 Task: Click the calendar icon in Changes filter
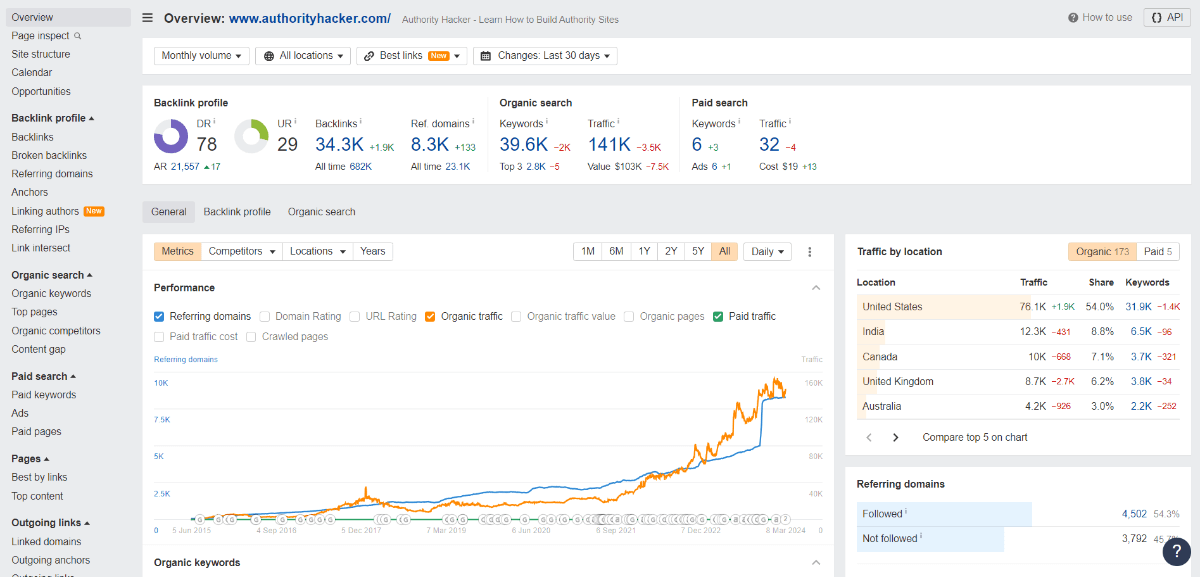coord(486,56)
